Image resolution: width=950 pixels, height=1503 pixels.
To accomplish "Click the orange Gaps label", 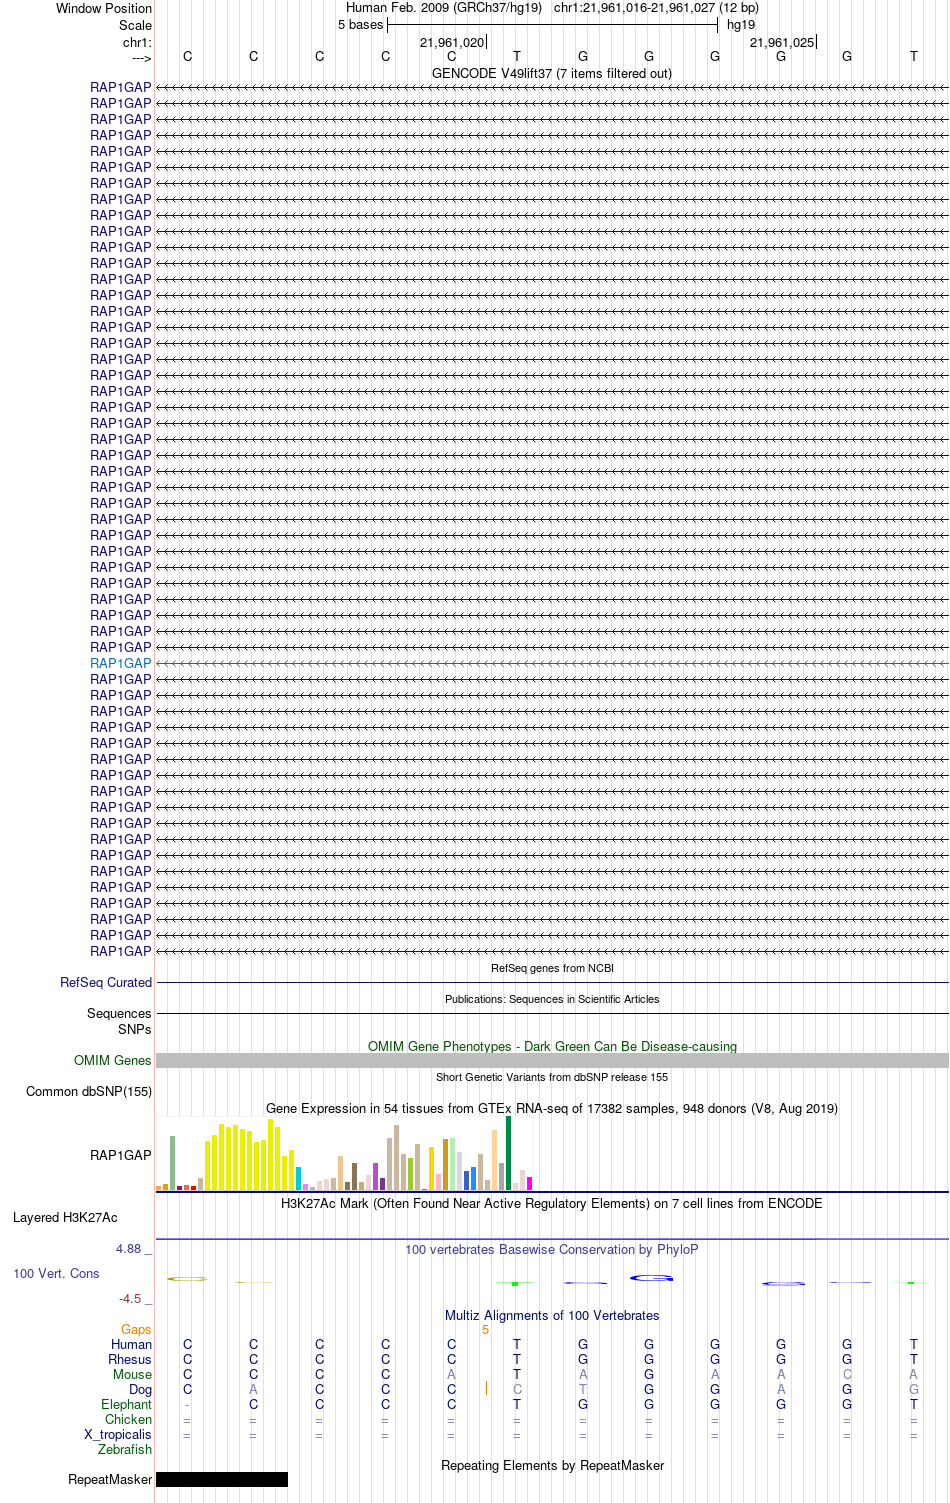I will pos(136,1329).
